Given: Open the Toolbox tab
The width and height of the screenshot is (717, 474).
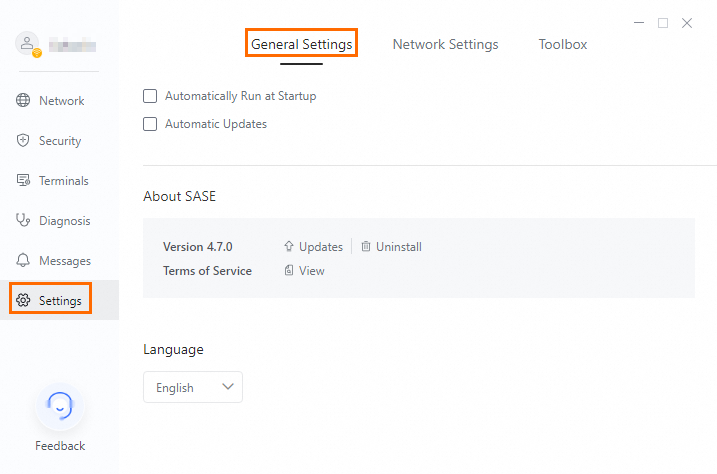Looking at the screenshot, I should coord(562,45).
